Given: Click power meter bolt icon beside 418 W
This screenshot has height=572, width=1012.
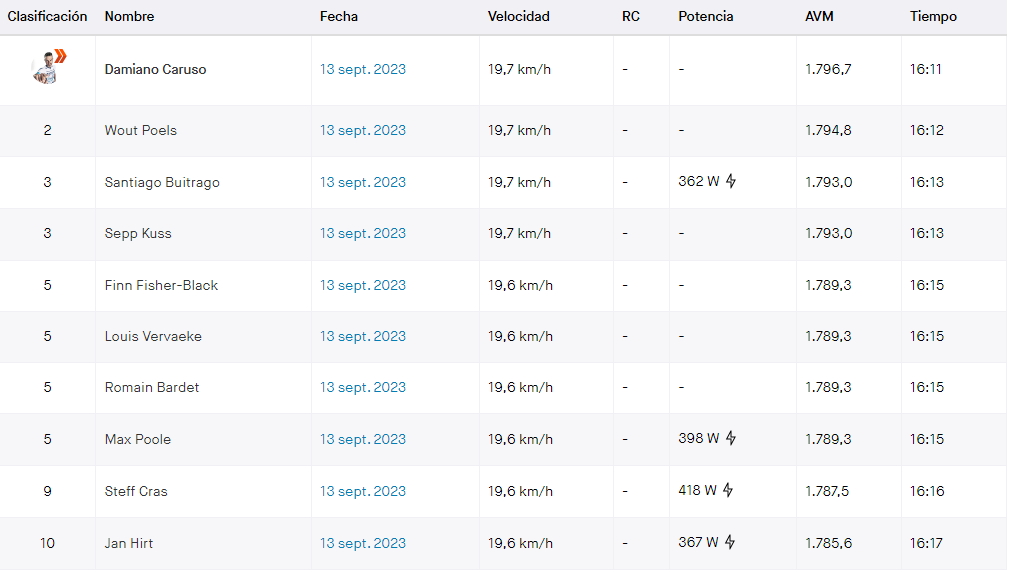Looking at the screenshot, I should 728,491.
